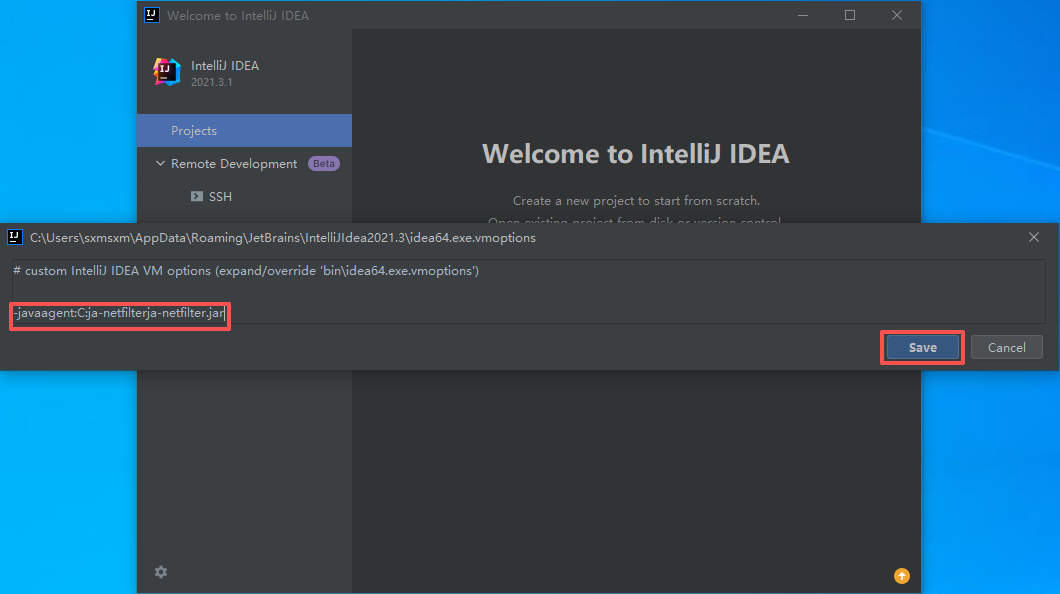Click the IntelliJ icon in Welcome title bar
1060x594 pixels.
pyautogui.click(x=152, y=15)
